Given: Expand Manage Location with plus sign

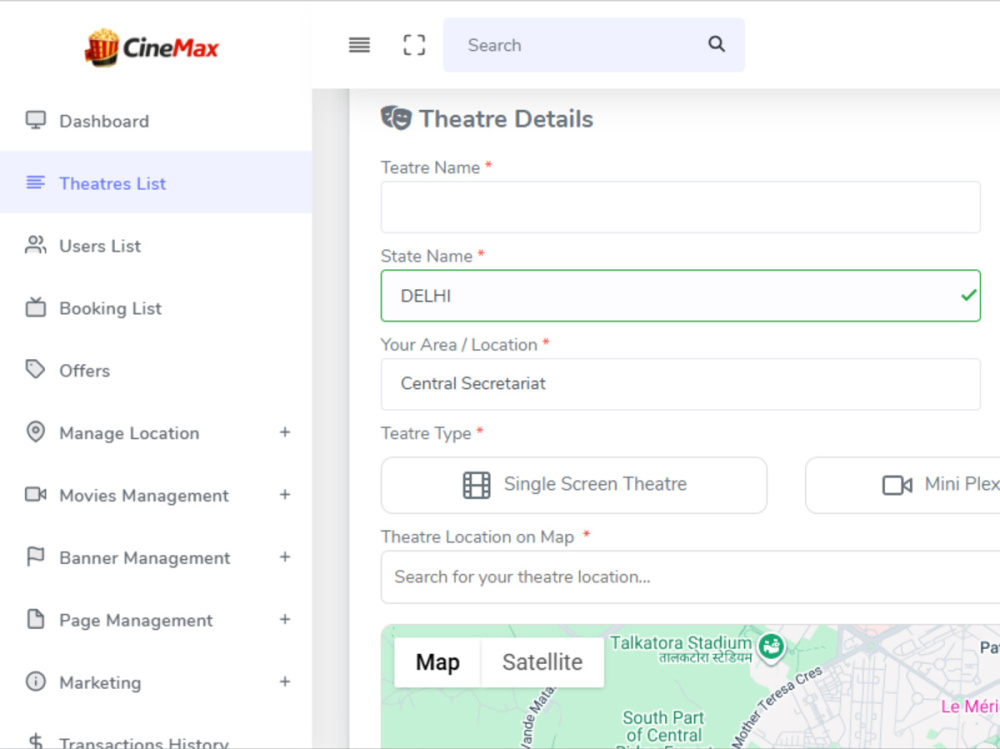Looking at the screenshot, I should (285, 432).
